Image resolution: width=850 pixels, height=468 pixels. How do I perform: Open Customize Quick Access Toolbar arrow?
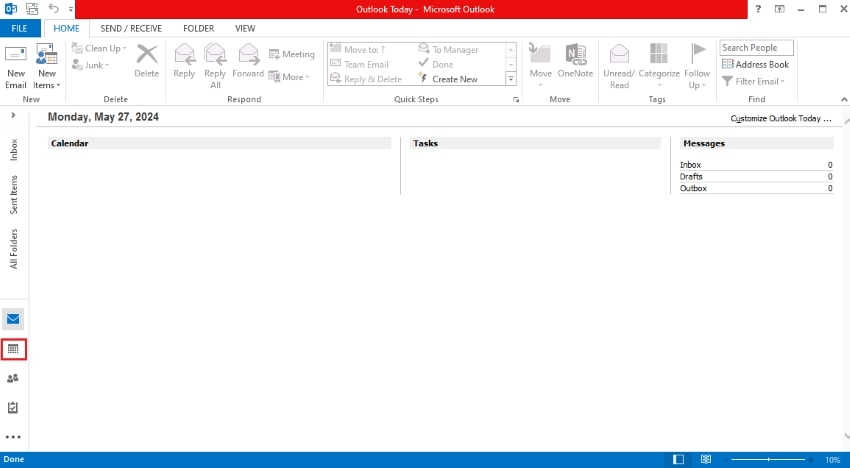click(x=71, y=9)
